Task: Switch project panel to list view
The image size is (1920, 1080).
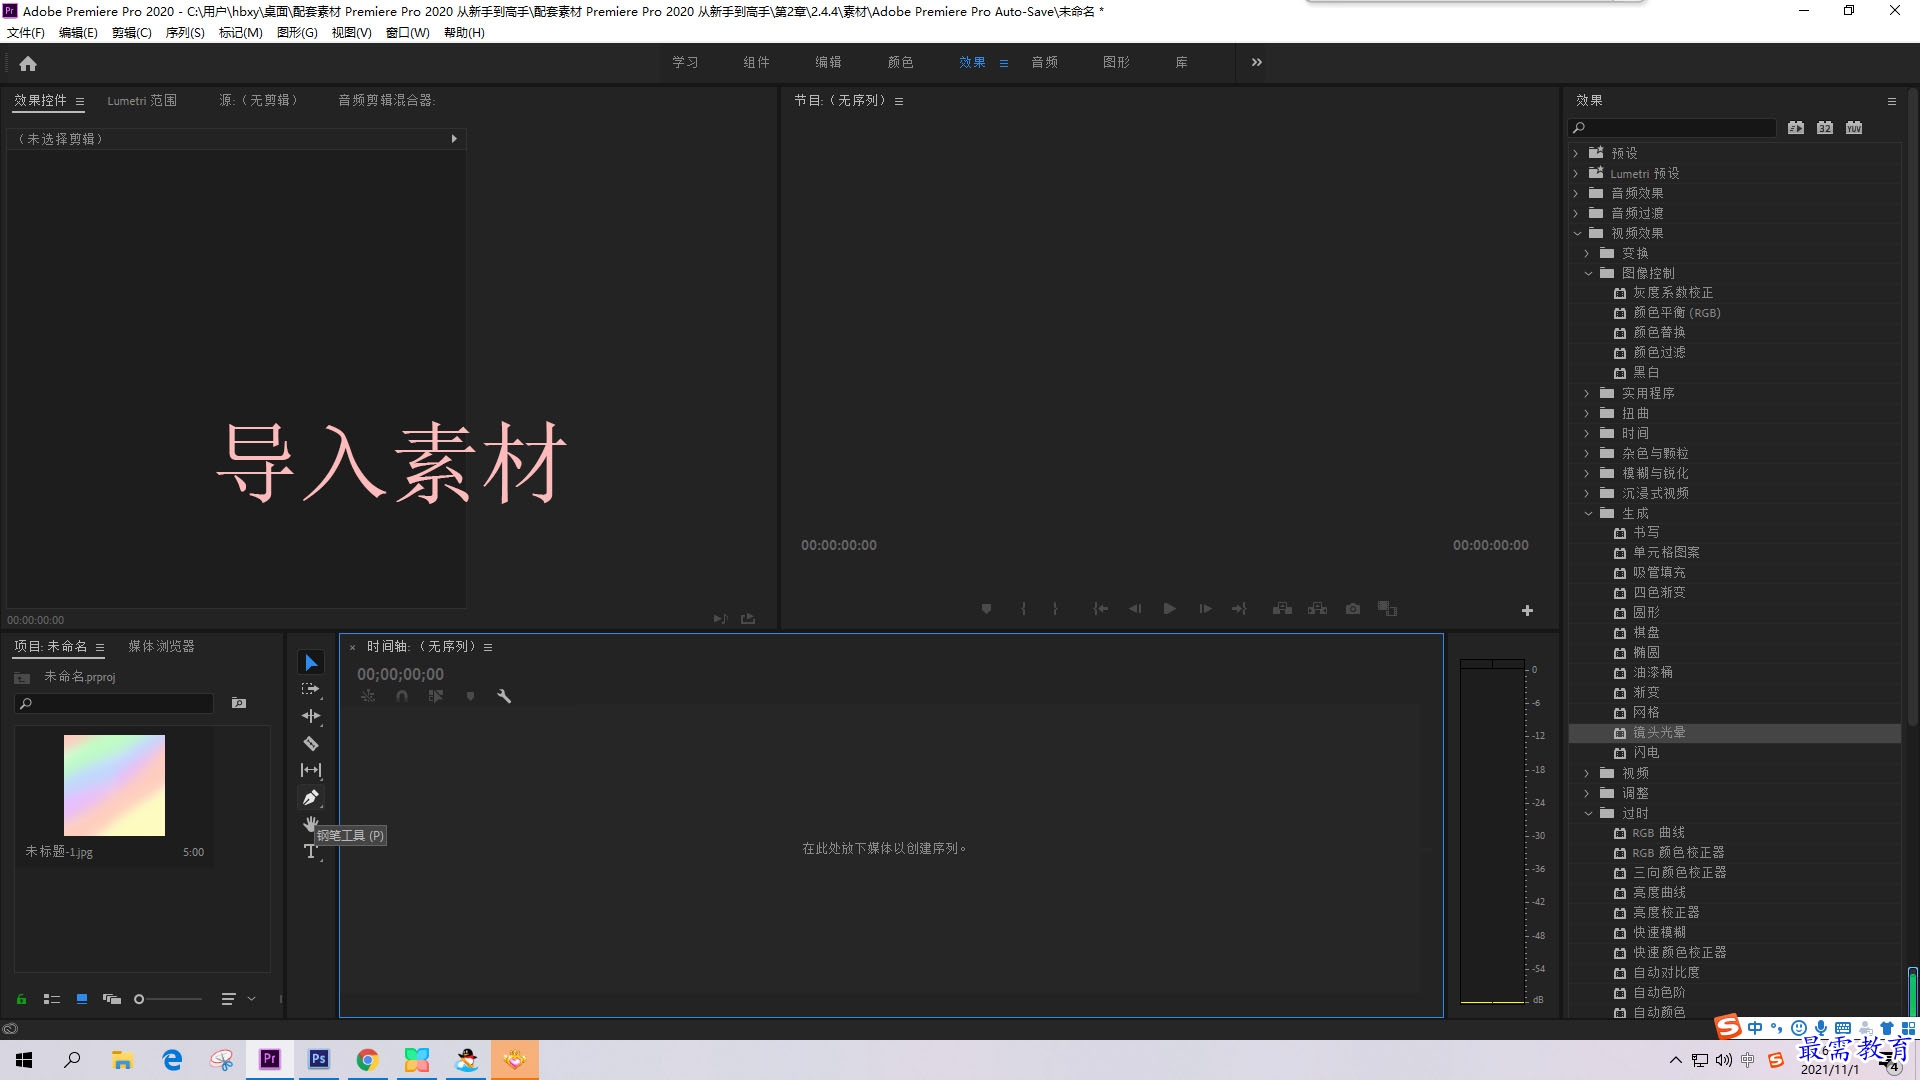Action: [52, 999]
